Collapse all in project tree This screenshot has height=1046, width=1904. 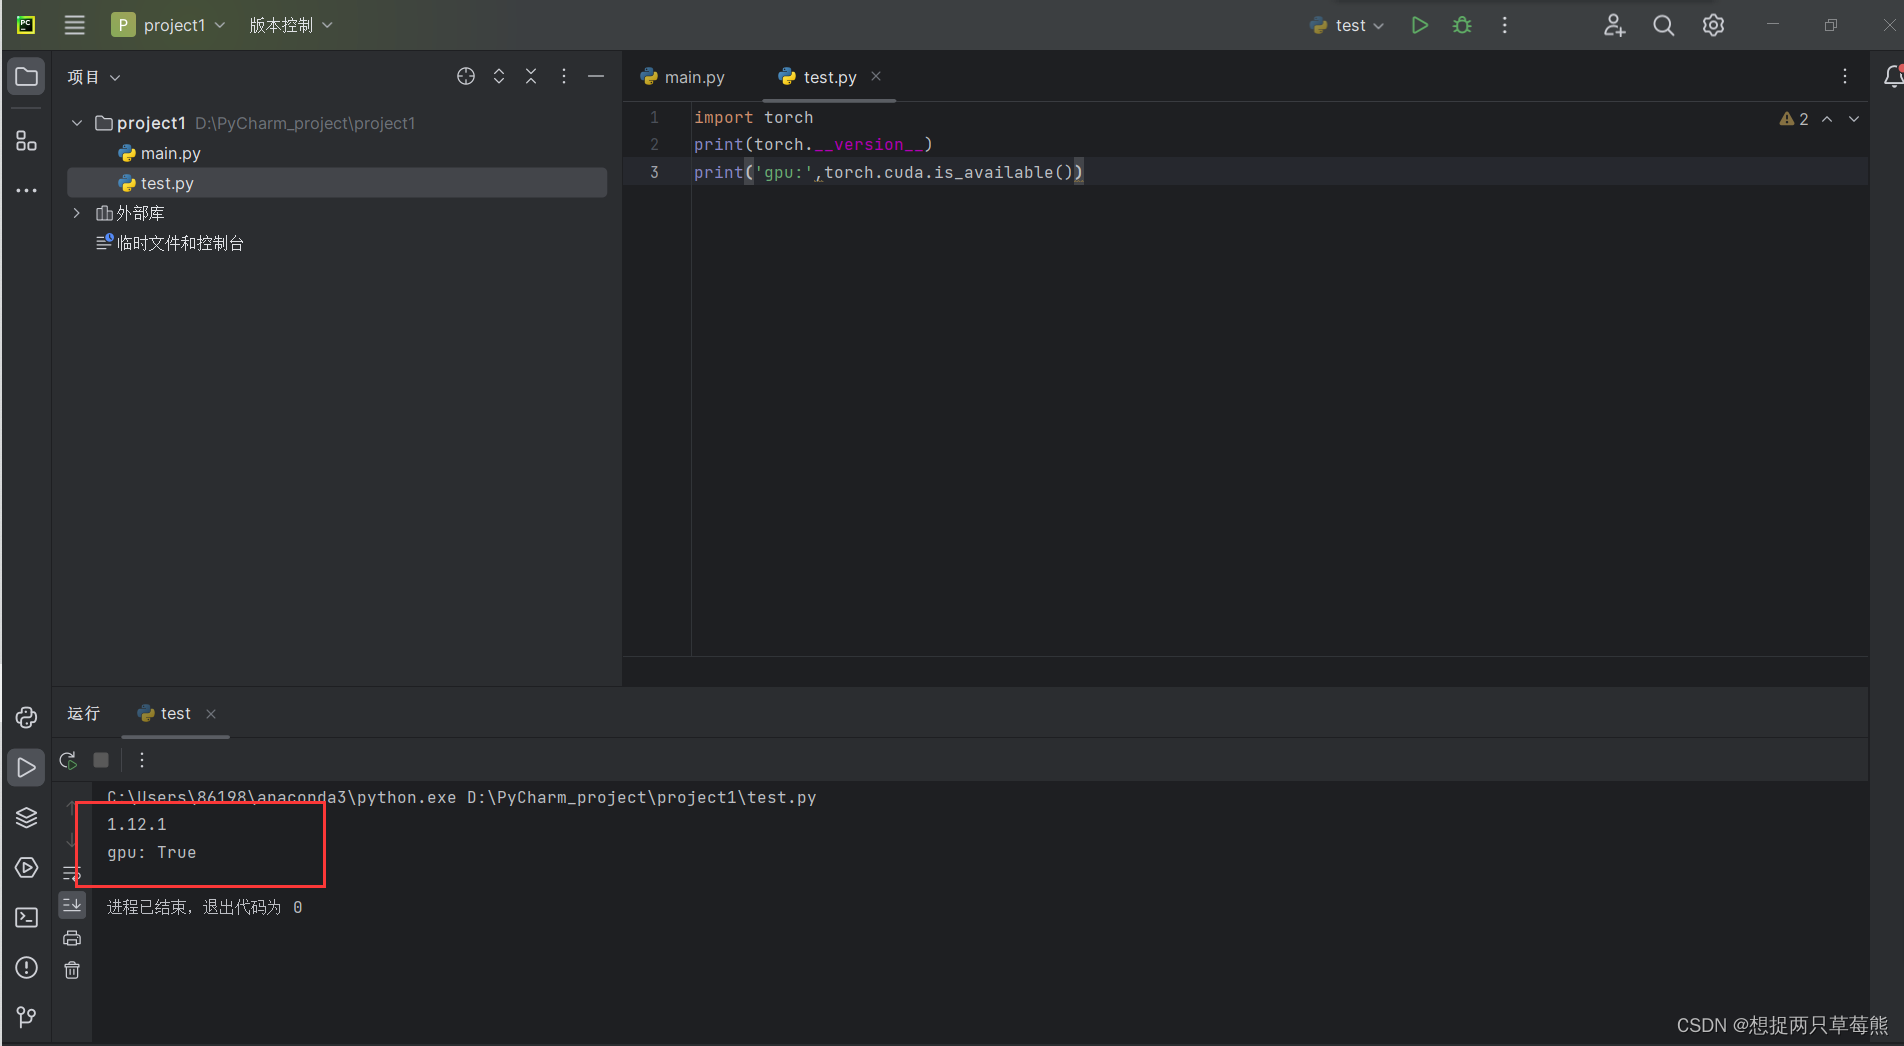531,75
